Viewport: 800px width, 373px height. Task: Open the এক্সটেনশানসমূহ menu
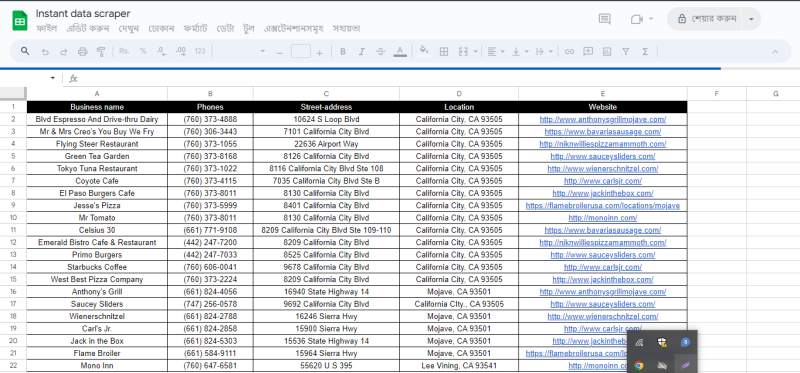tap(294, 29)
